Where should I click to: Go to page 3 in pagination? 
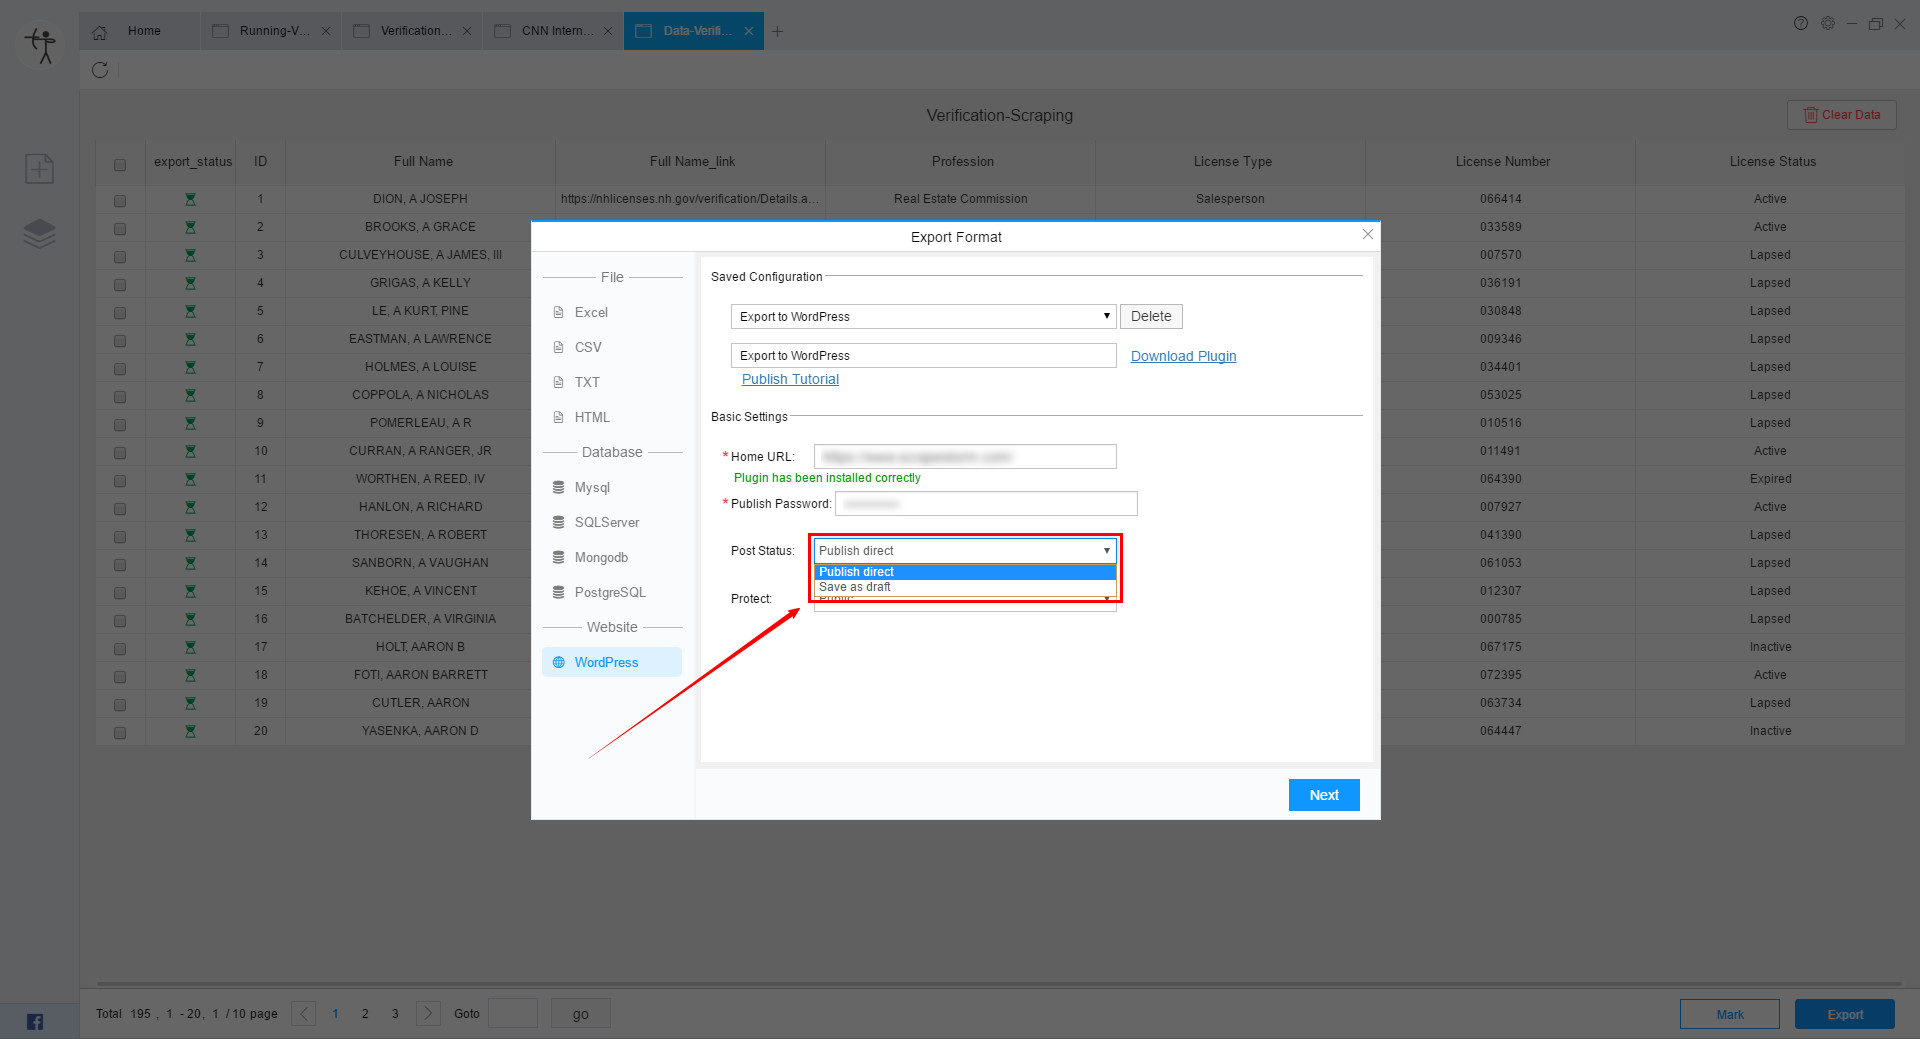[395, 1014]
